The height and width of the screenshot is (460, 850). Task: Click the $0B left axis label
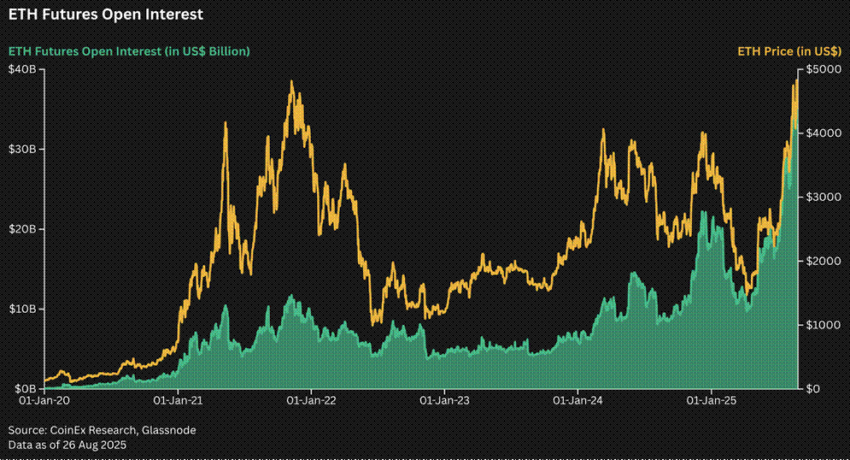[25, 389]
